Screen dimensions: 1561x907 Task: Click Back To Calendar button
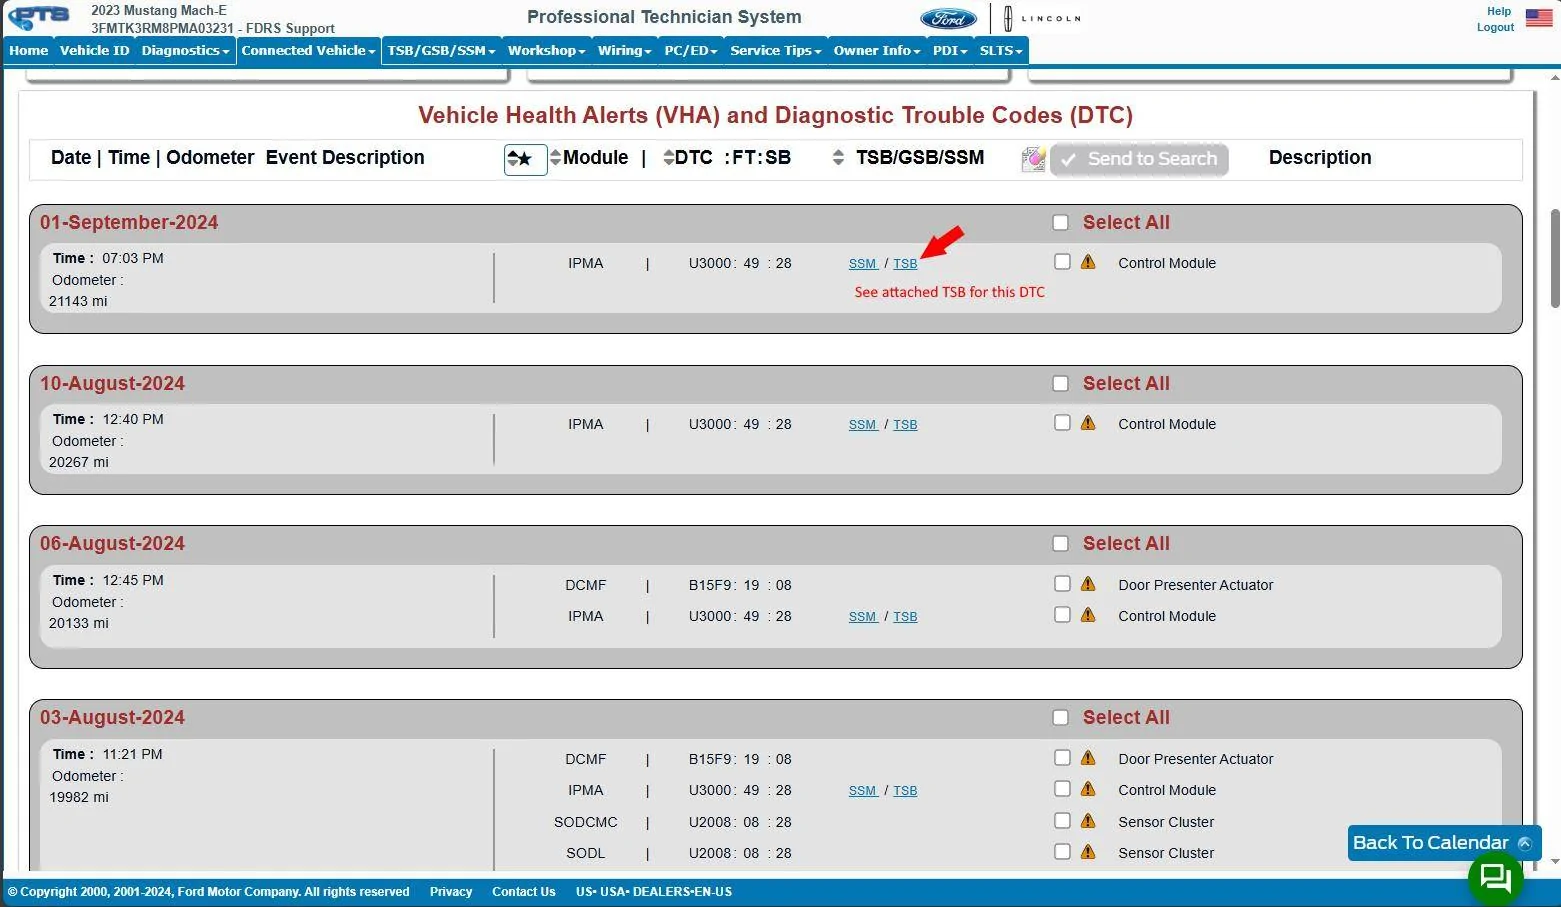pyautogui.click(x=1444, y=843)
